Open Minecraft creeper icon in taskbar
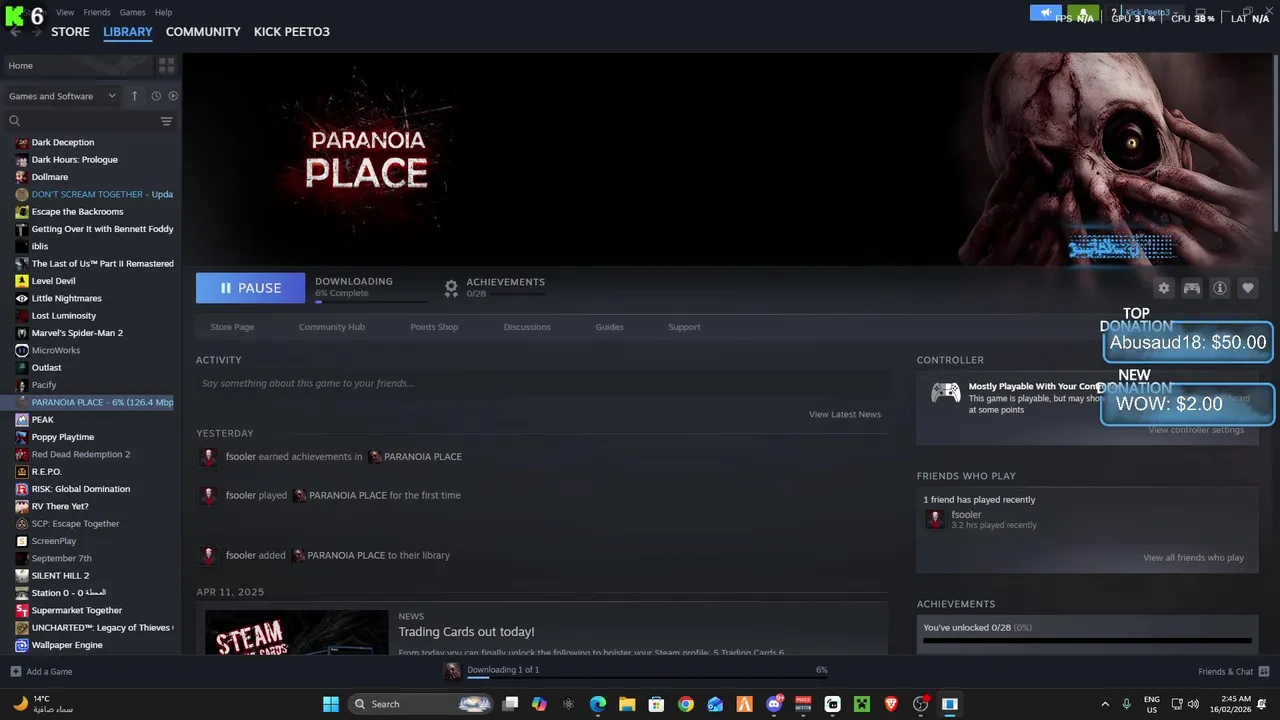1280x720 pixels. click(862, 704)
